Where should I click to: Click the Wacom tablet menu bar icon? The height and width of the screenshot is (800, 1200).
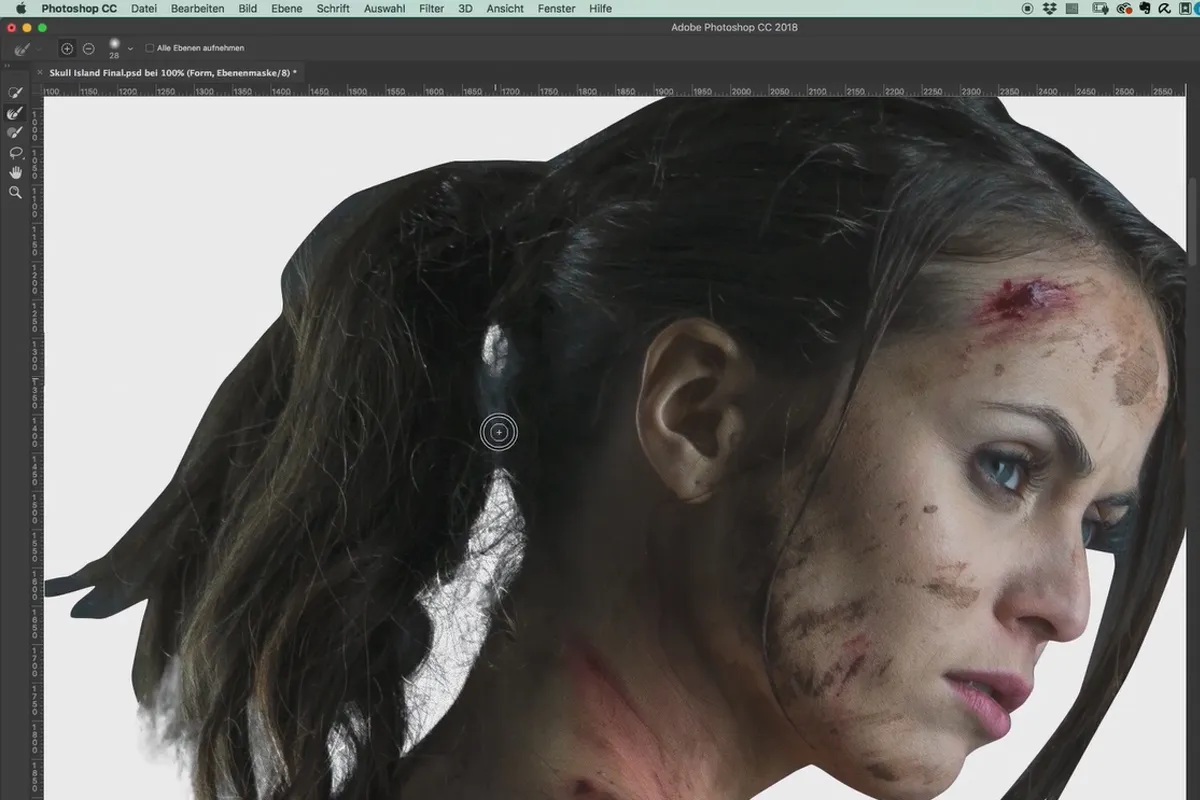(1100, 8)
